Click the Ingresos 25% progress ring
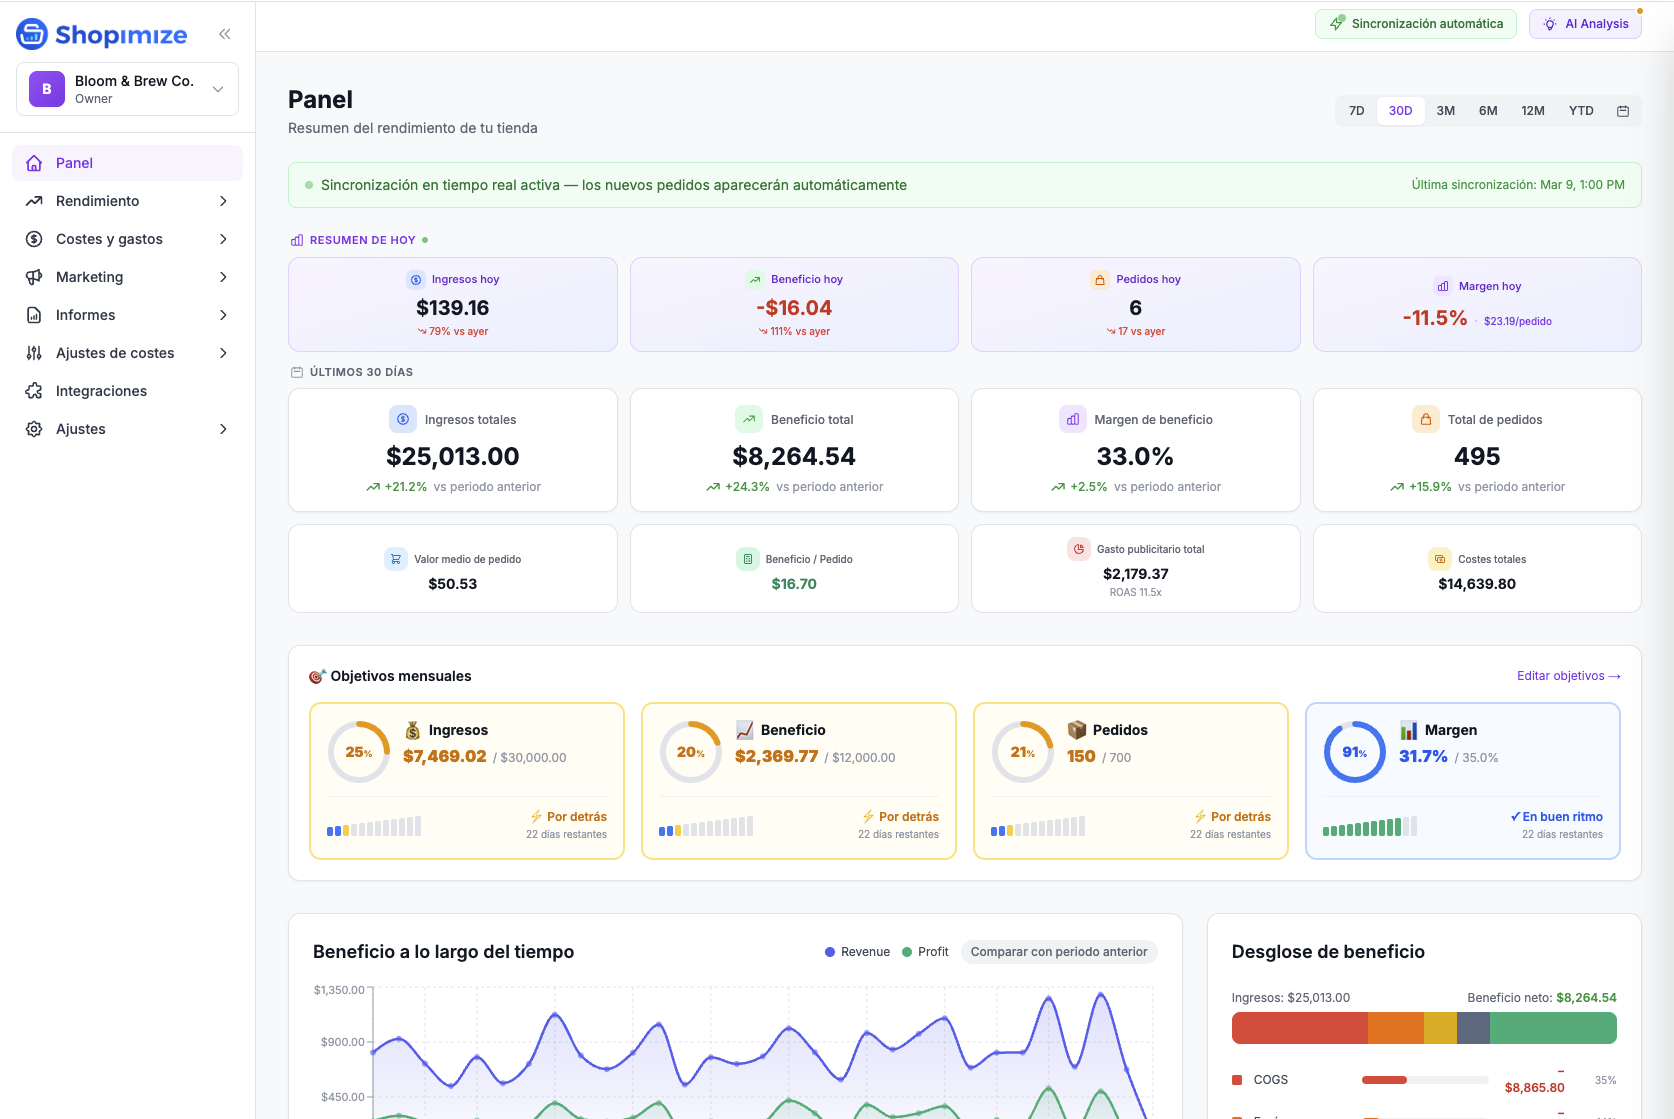Viewport: 1674px width, 1119px height. click(359, 752)
